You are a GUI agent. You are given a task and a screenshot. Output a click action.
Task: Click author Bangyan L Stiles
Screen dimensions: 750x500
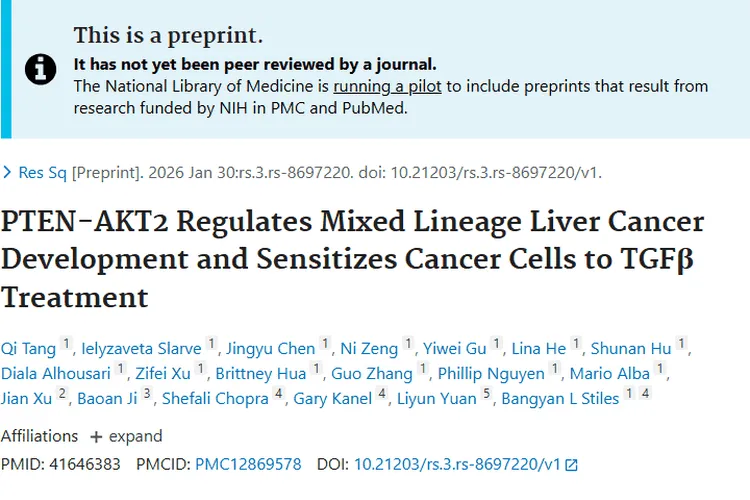point(554,399)
